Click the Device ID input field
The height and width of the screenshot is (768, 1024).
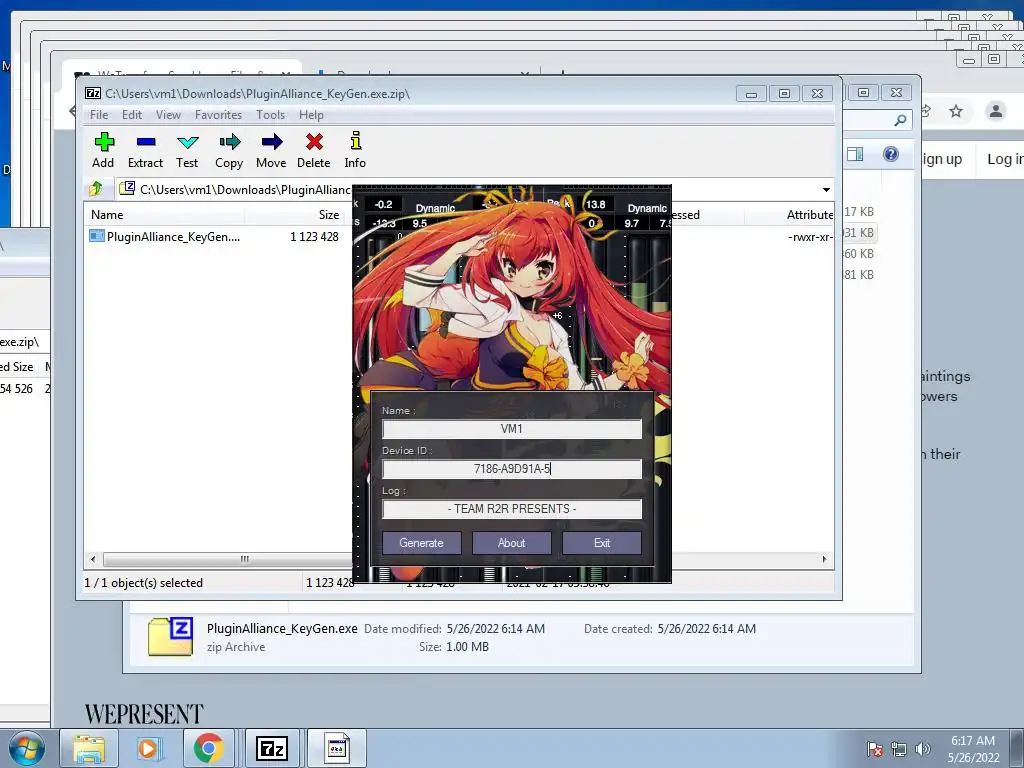tap(512, 469)
